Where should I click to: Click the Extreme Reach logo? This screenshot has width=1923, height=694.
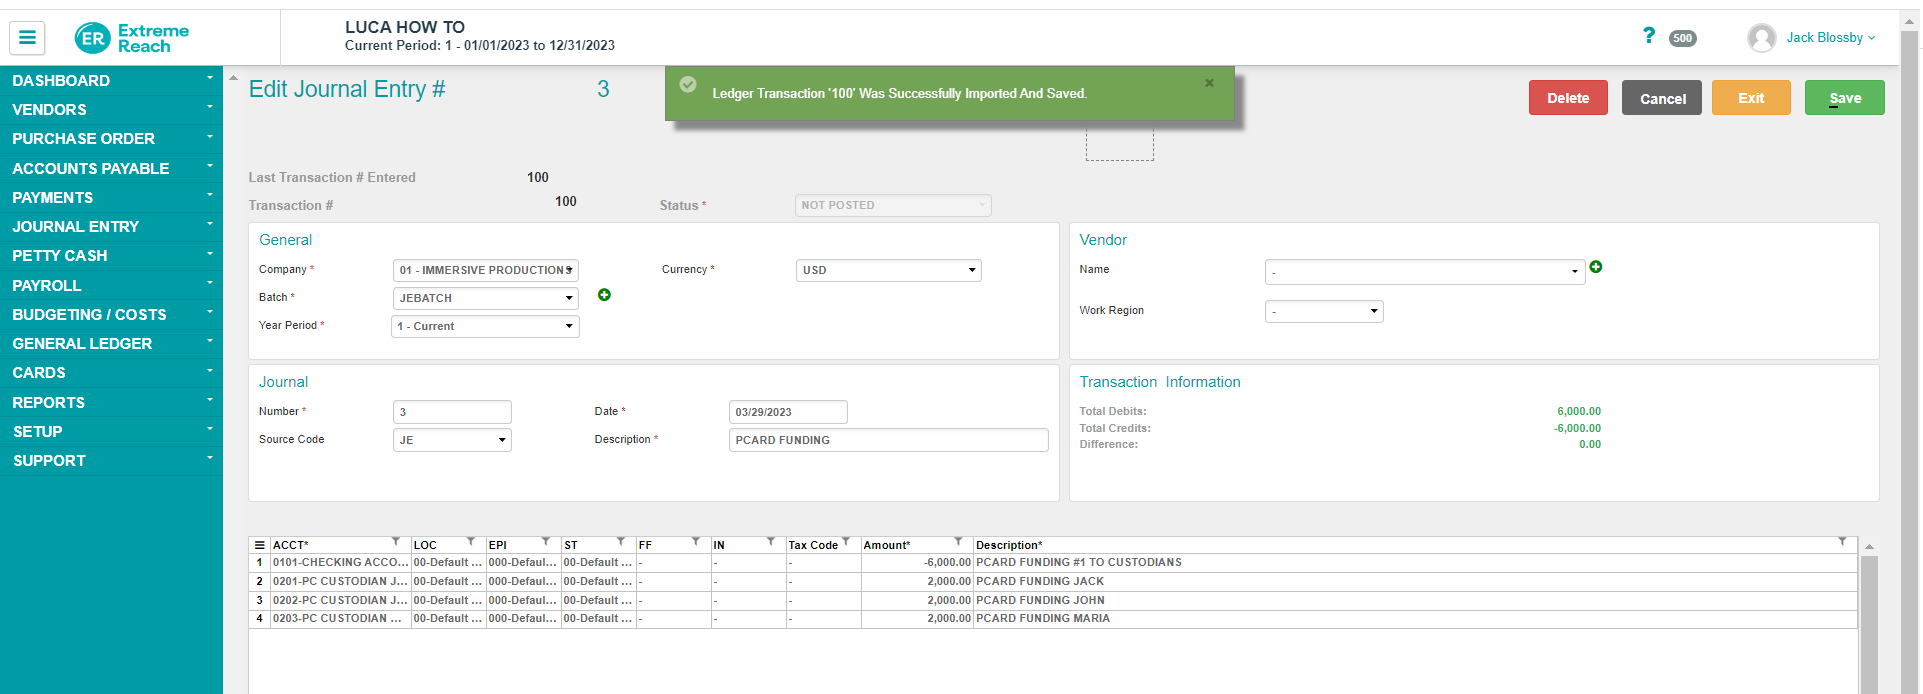coord(132,38)
